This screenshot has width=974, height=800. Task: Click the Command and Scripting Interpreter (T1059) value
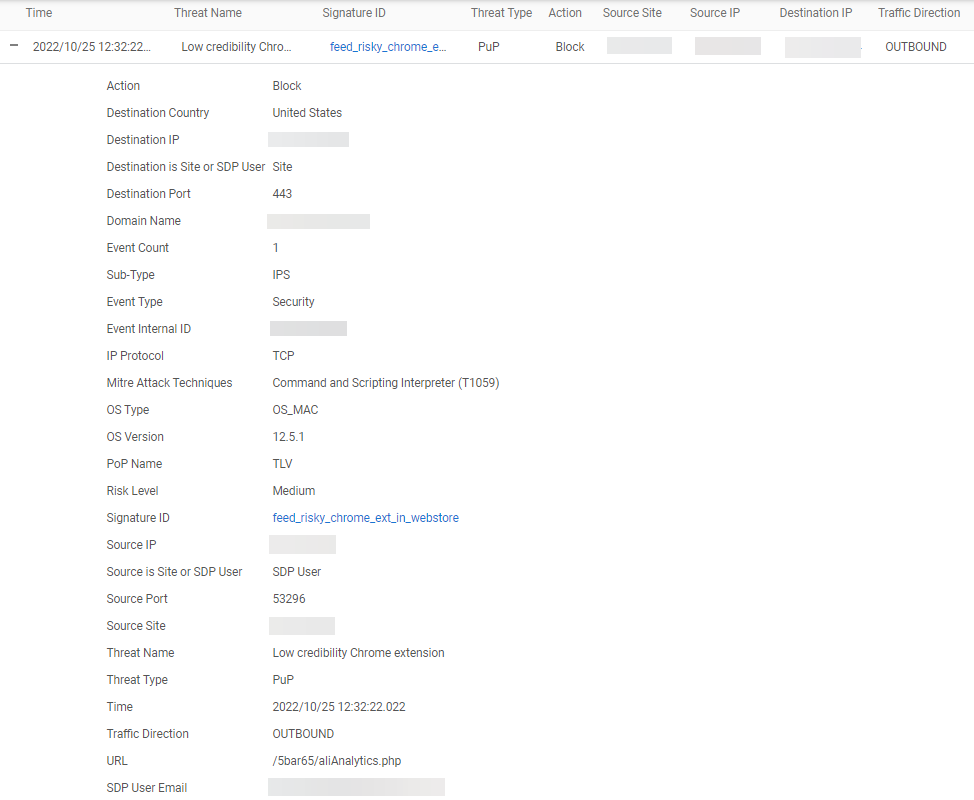(385, 383)
